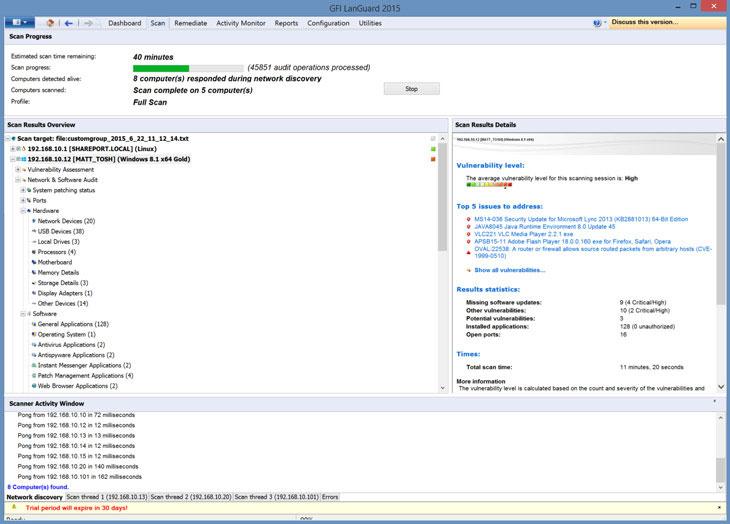Click the Motherboard icon
This screenshot has height=524, width=730.
click(x=34, y=262)
